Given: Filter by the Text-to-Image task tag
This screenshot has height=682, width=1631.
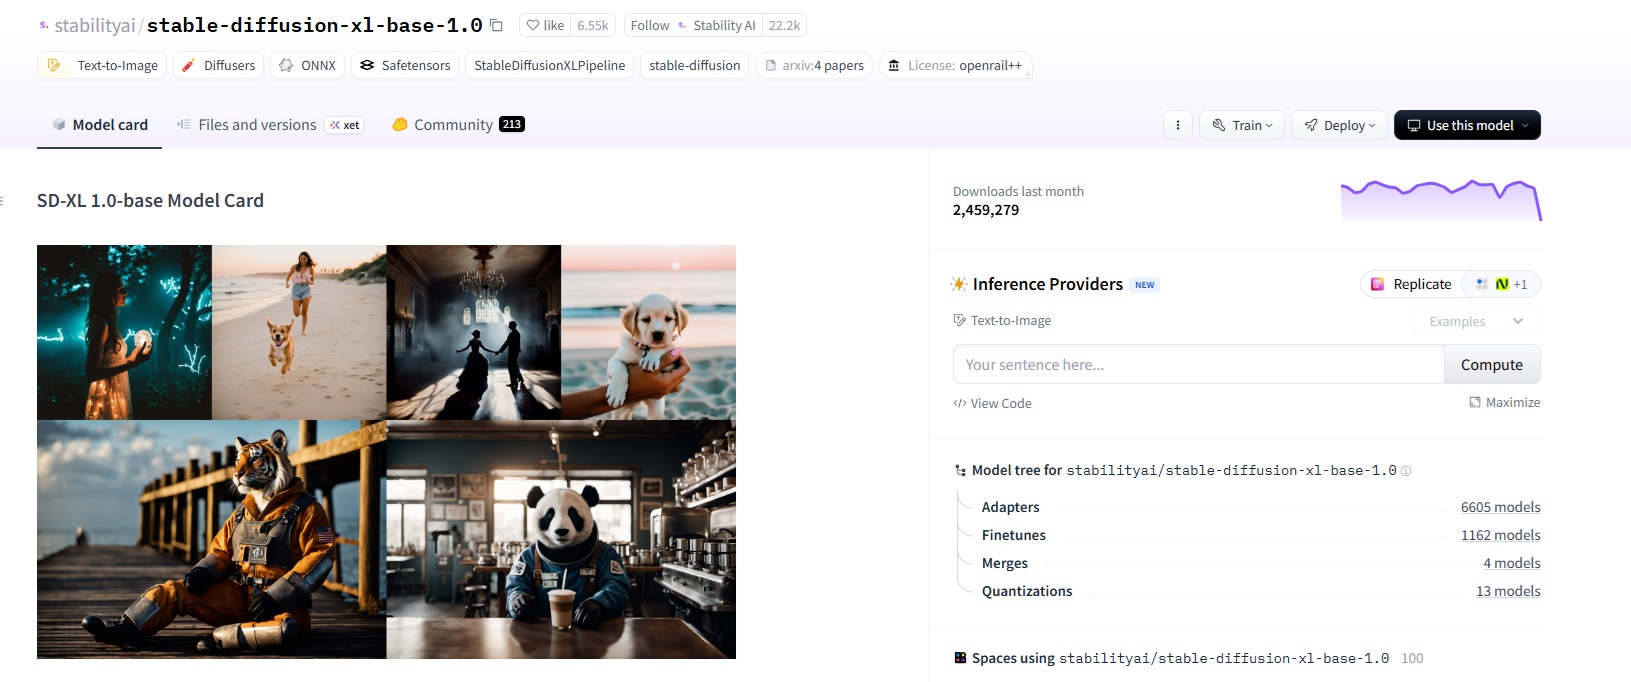Looking at the screenshot, I should pyautogui.click(x=101, y=65).
